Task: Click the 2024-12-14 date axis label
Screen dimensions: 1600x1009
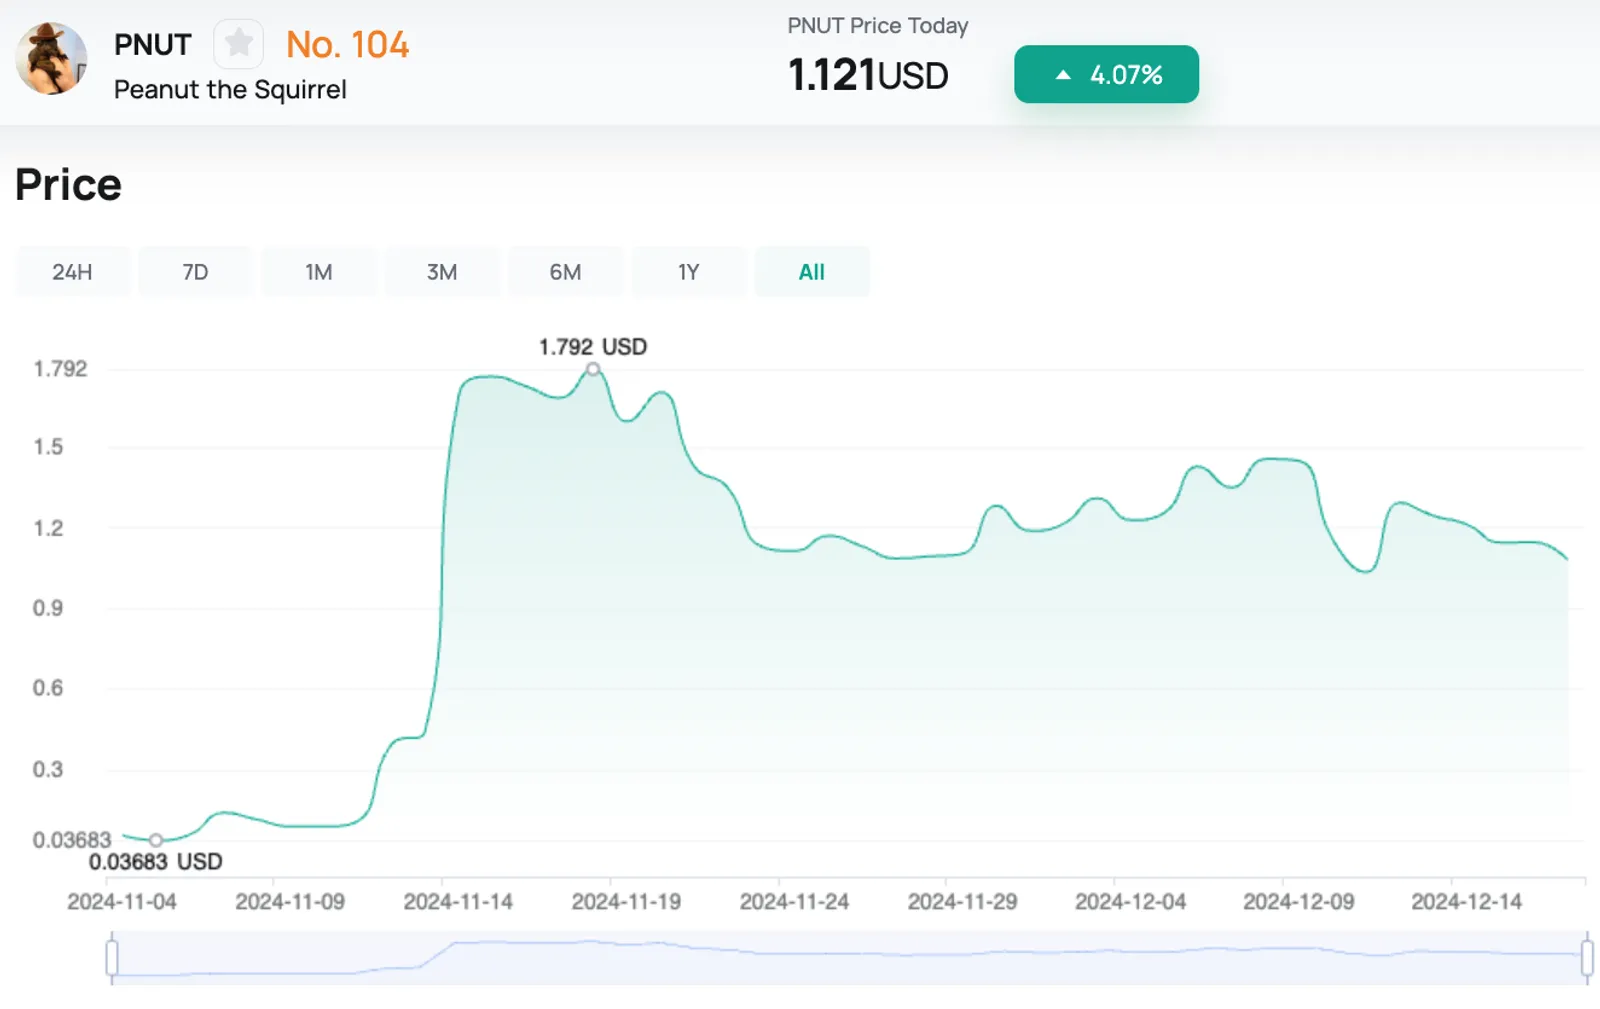Action: pyautogui.click(x=1466, y=902)
